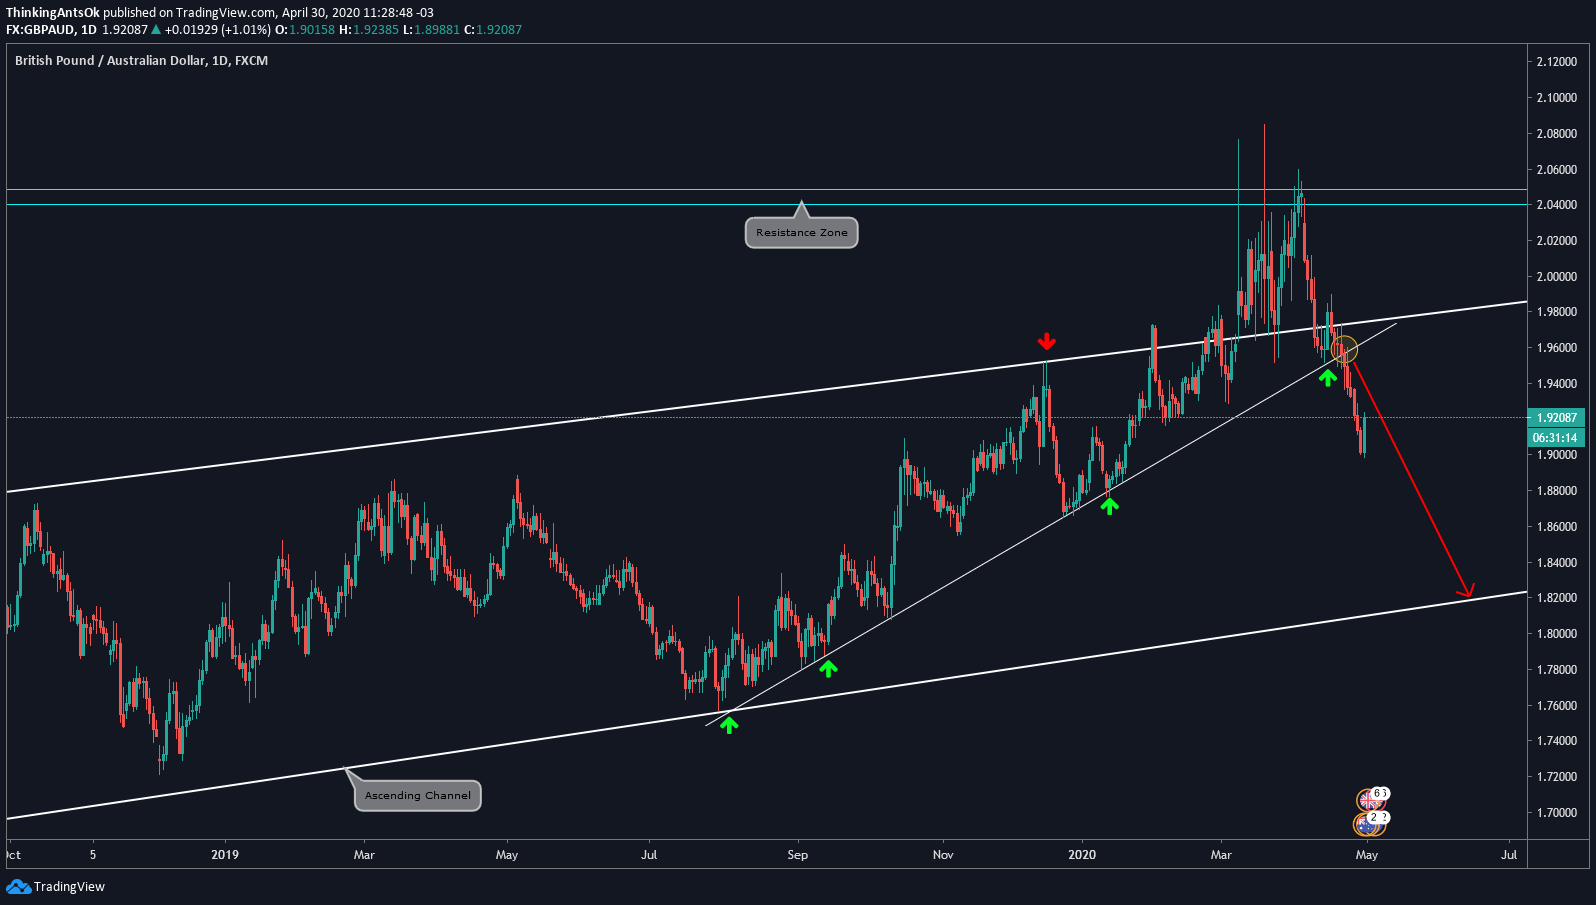Select the green up arrow at channel bottom
Screen dimensions: 1596x905
point(729,725)
